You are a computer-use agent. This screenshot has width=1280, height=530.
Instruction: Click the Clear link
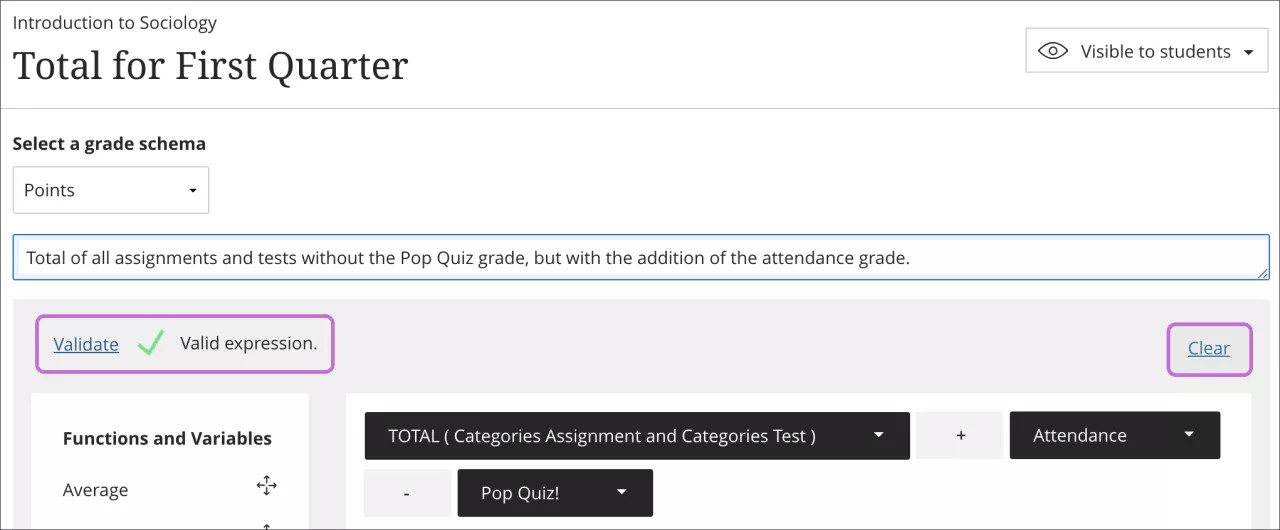pos(1208,348)
